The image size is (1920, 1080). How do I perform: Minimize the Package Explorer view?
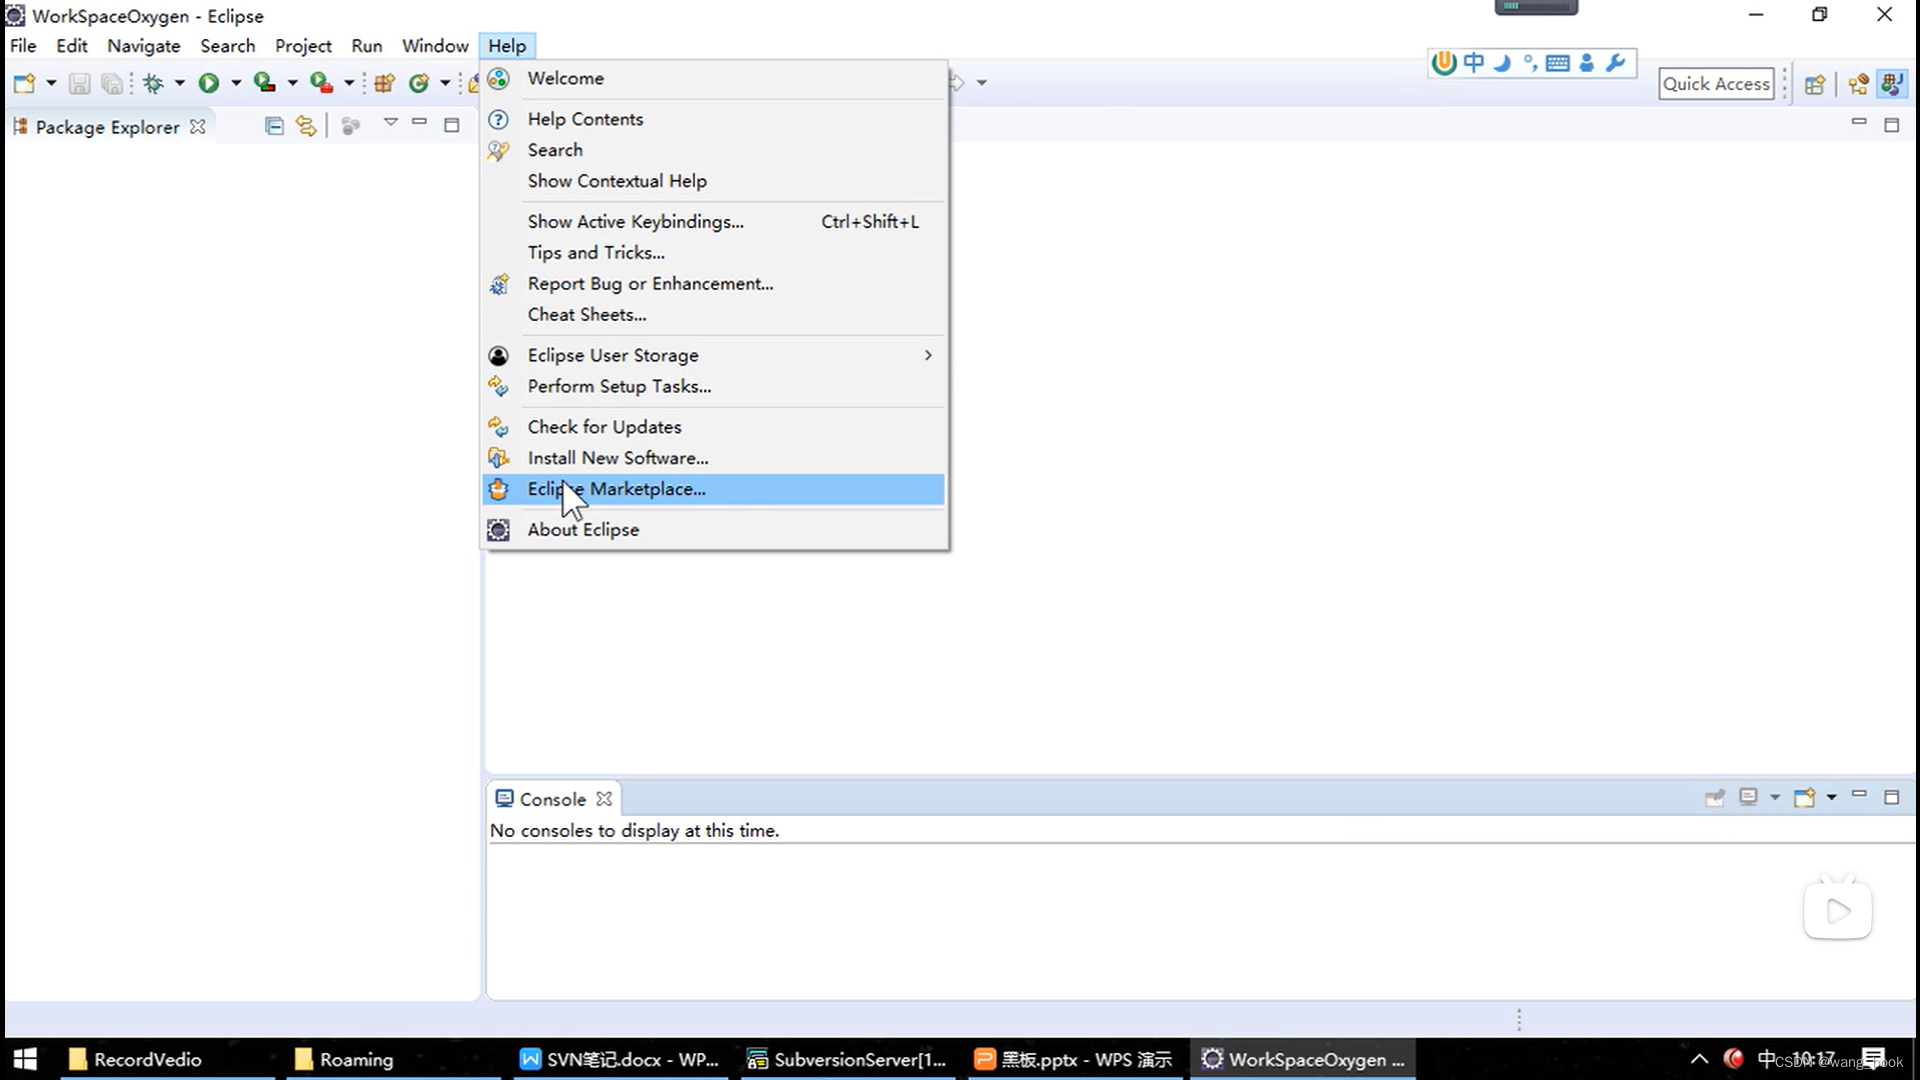[420, 123]
